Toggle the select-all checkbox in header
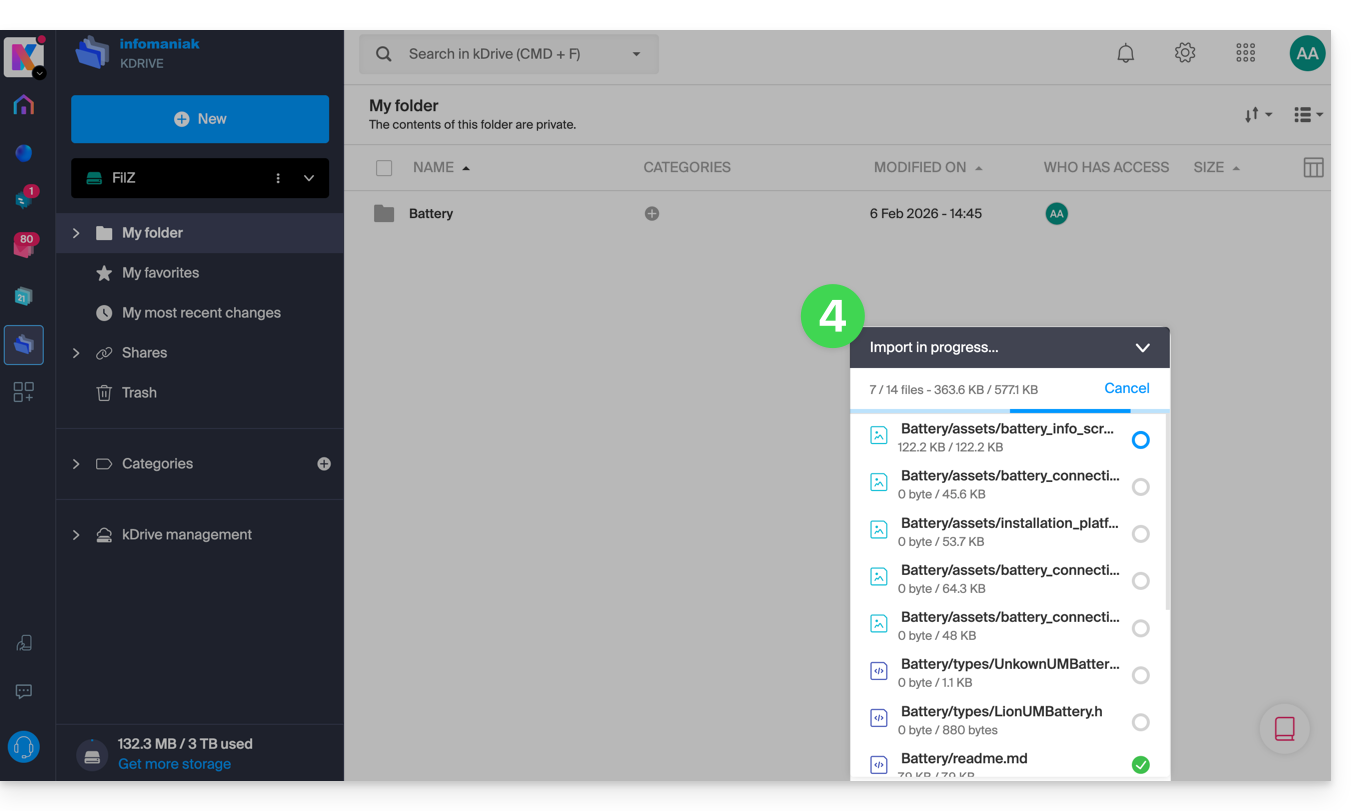 tap(384, 168)
